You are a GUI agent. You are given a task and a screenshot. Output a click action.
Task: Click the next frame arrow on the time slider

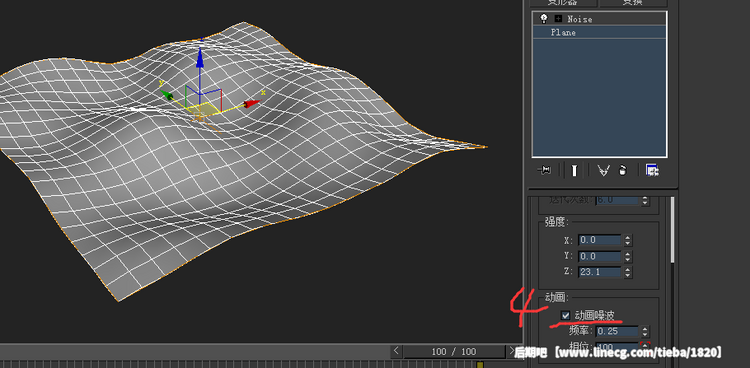pos(511,351)
